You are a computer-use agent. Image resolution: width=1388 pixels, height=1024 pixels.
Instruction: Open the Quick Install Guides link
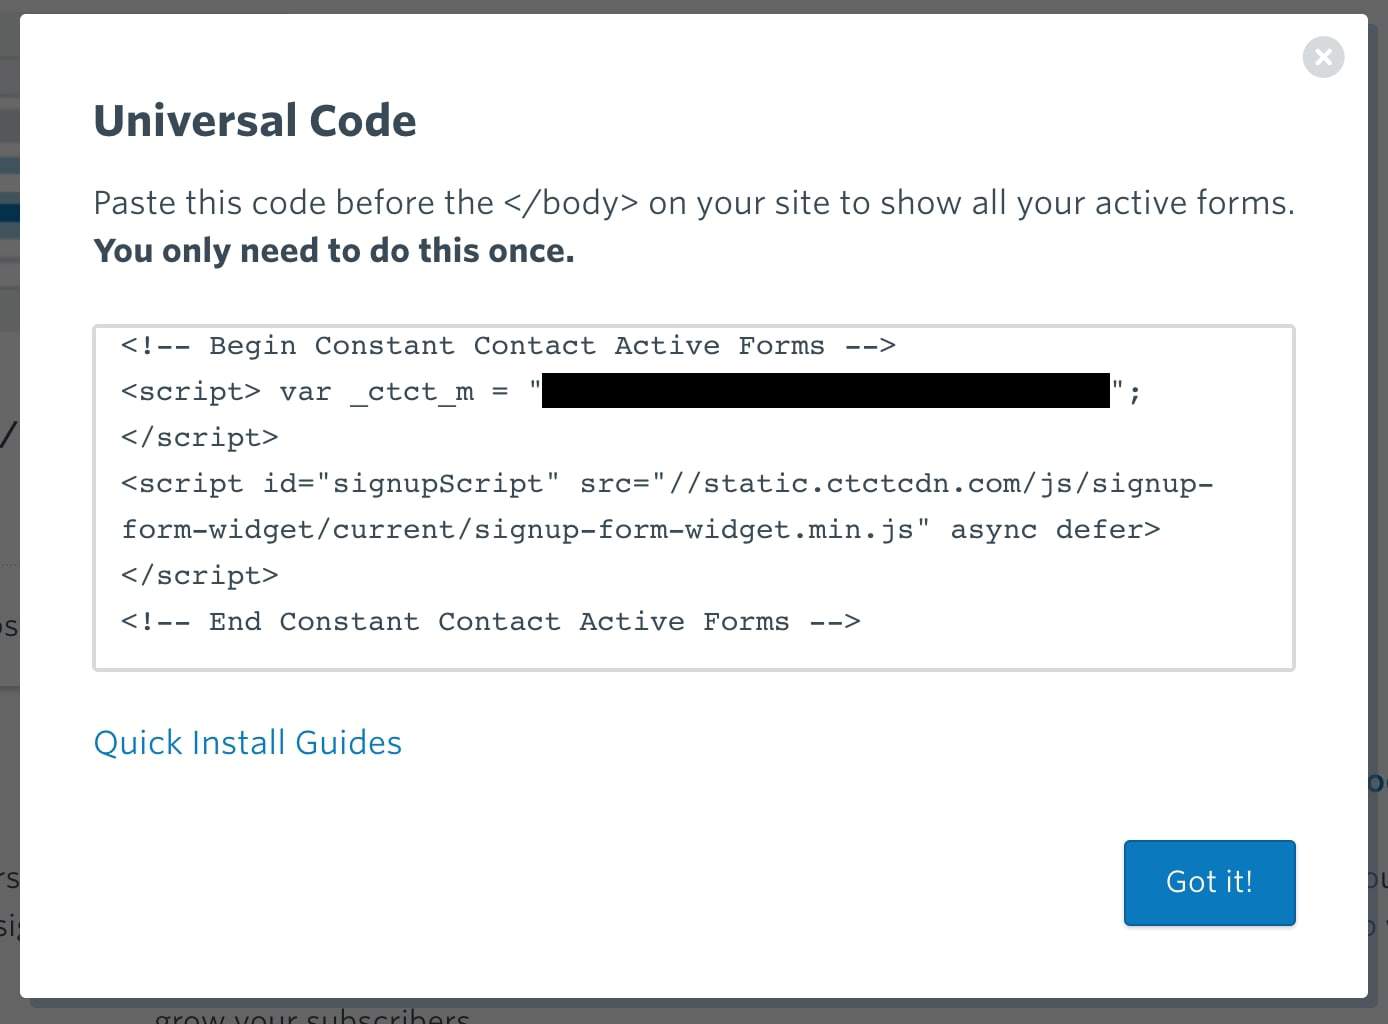(247, 742)
